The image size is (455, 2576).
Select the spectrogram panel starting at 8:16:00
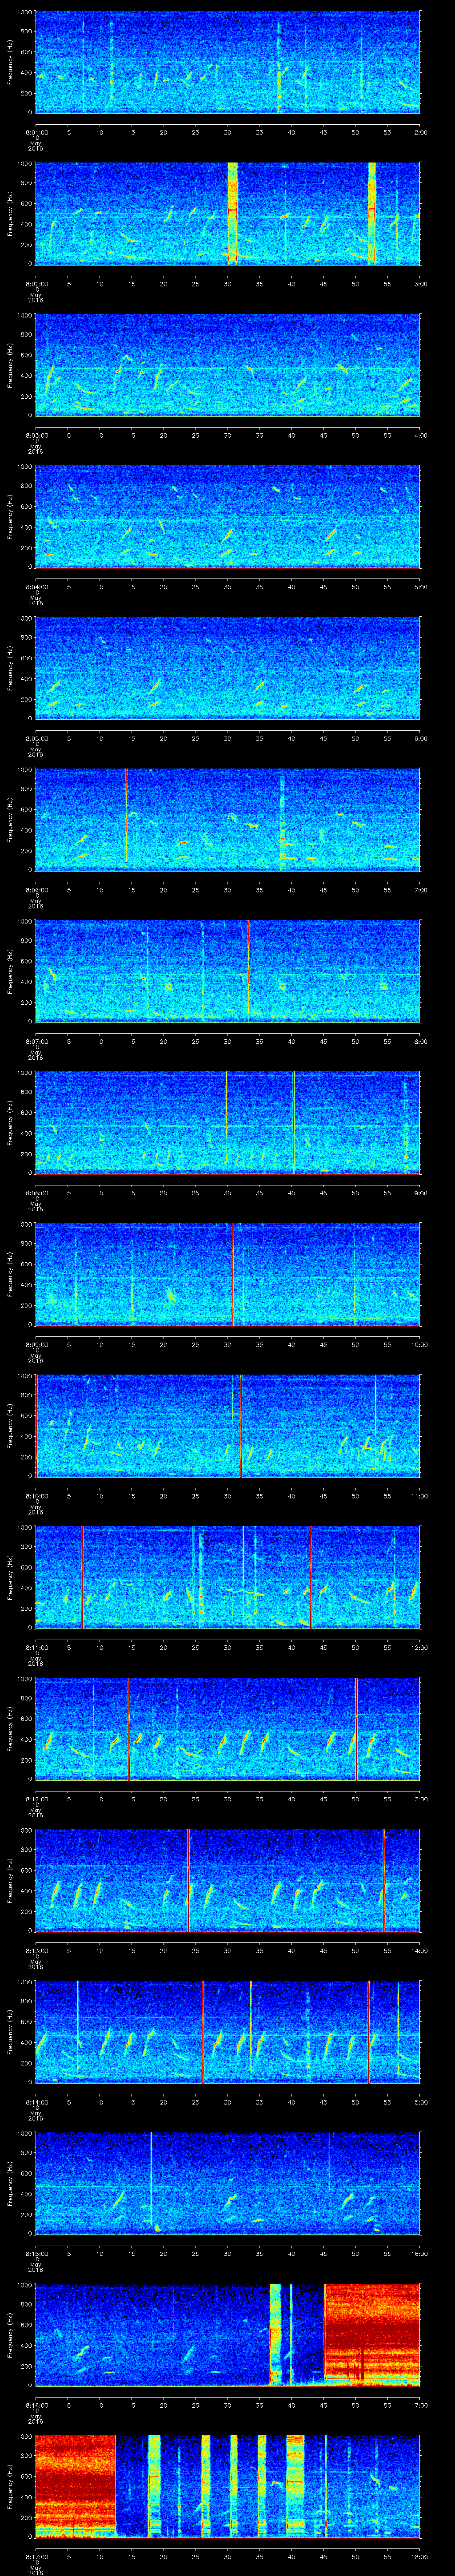coord(228,2334)
